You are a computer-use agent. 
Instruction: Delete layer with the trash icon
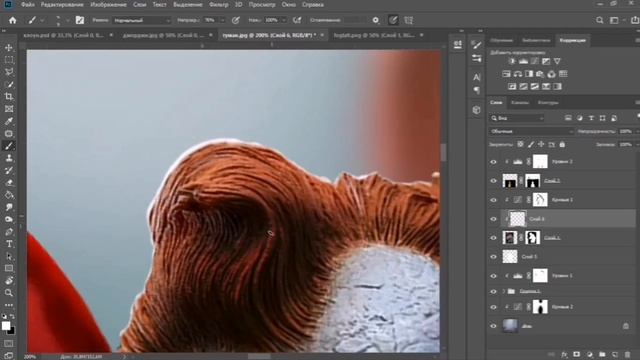pos(628,354)
